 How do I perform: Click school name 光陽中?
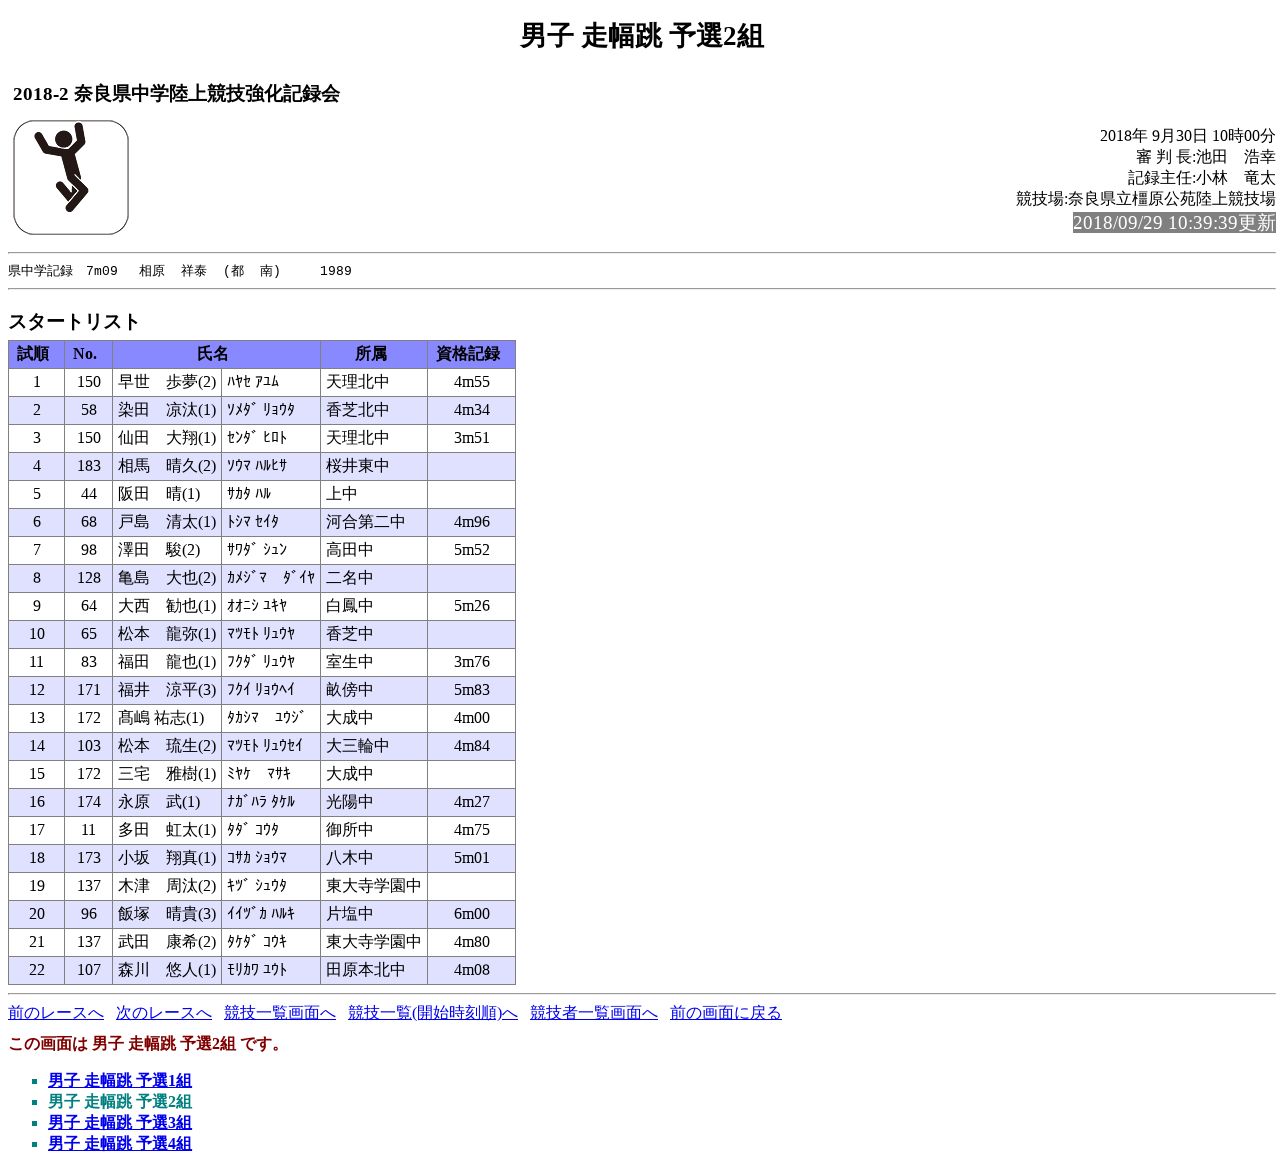[350, 802]
